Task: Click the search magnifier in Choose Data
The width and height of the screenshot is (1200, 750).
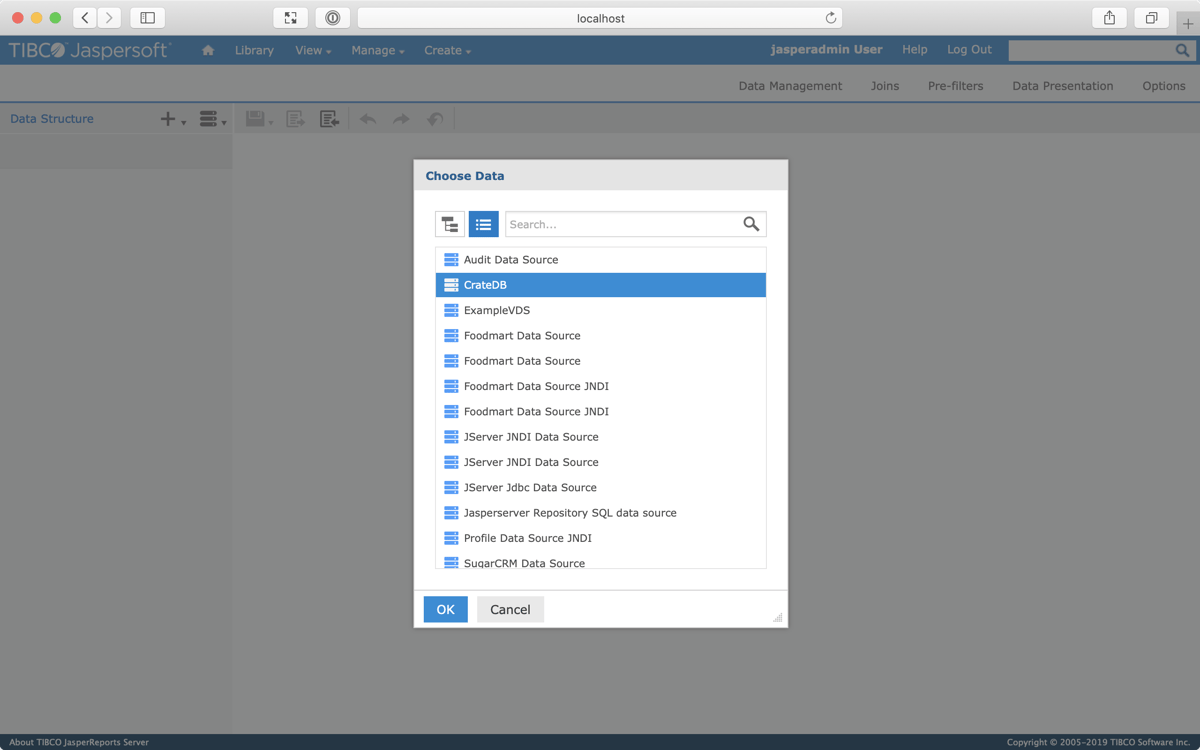Action: point(751,224)
